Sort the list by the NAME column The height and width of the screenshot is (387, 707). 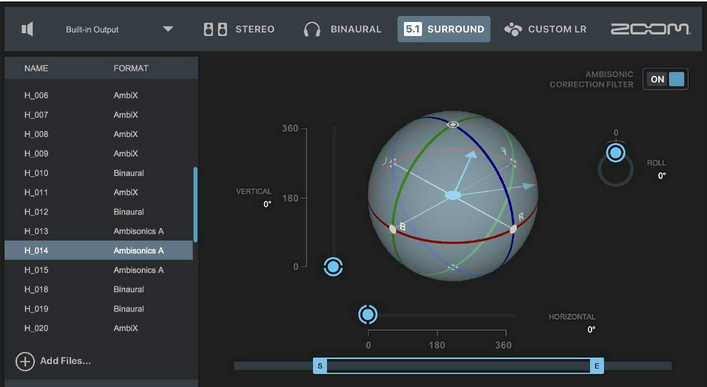[36, 68]
